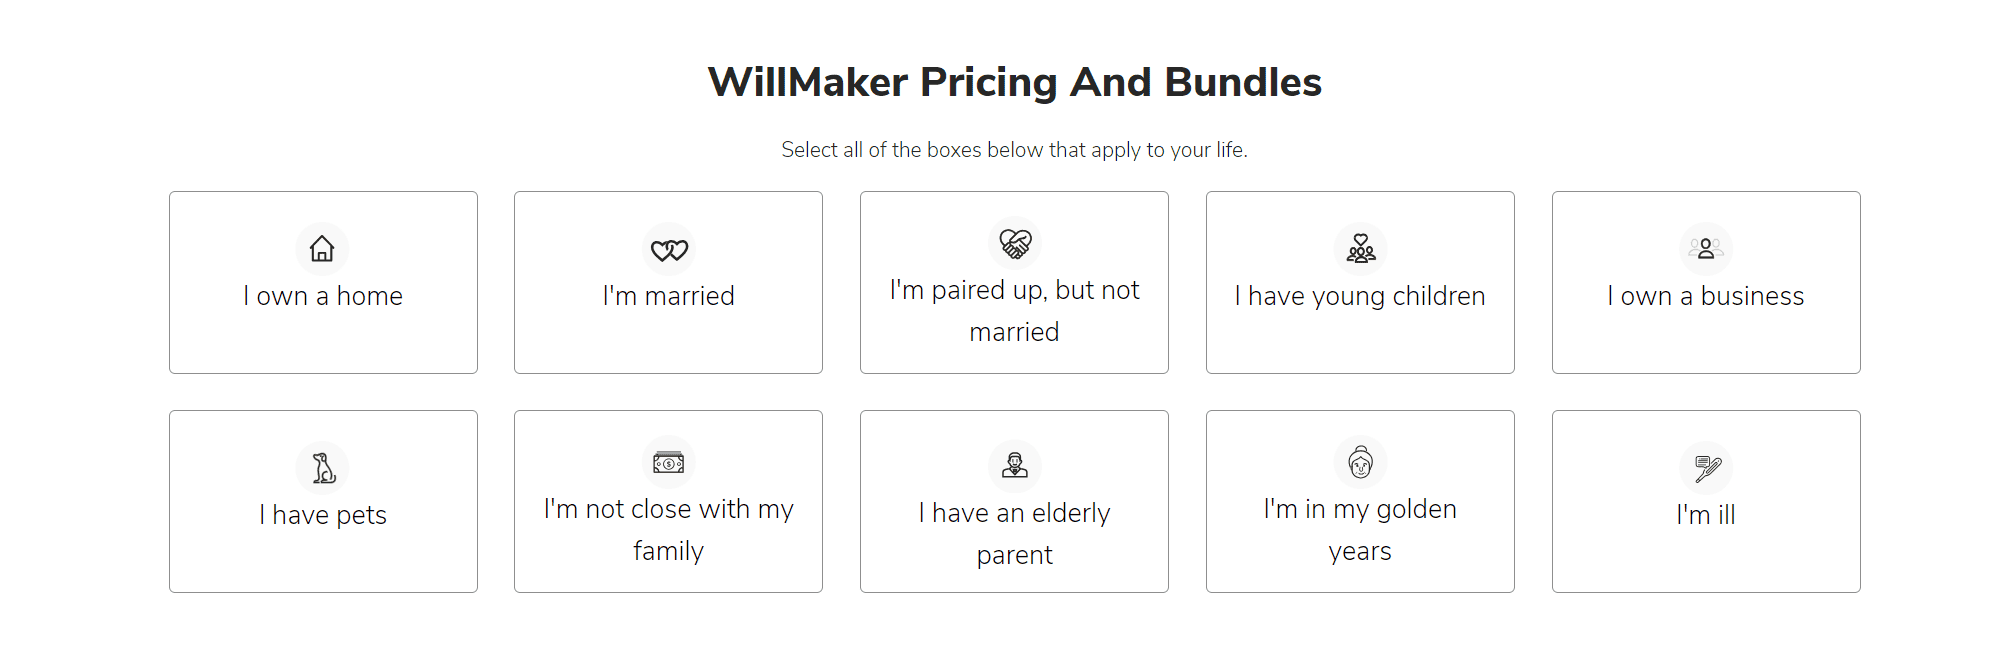Toggle the "I'm married" text option

pyautogui.click(x=669, y=296)
